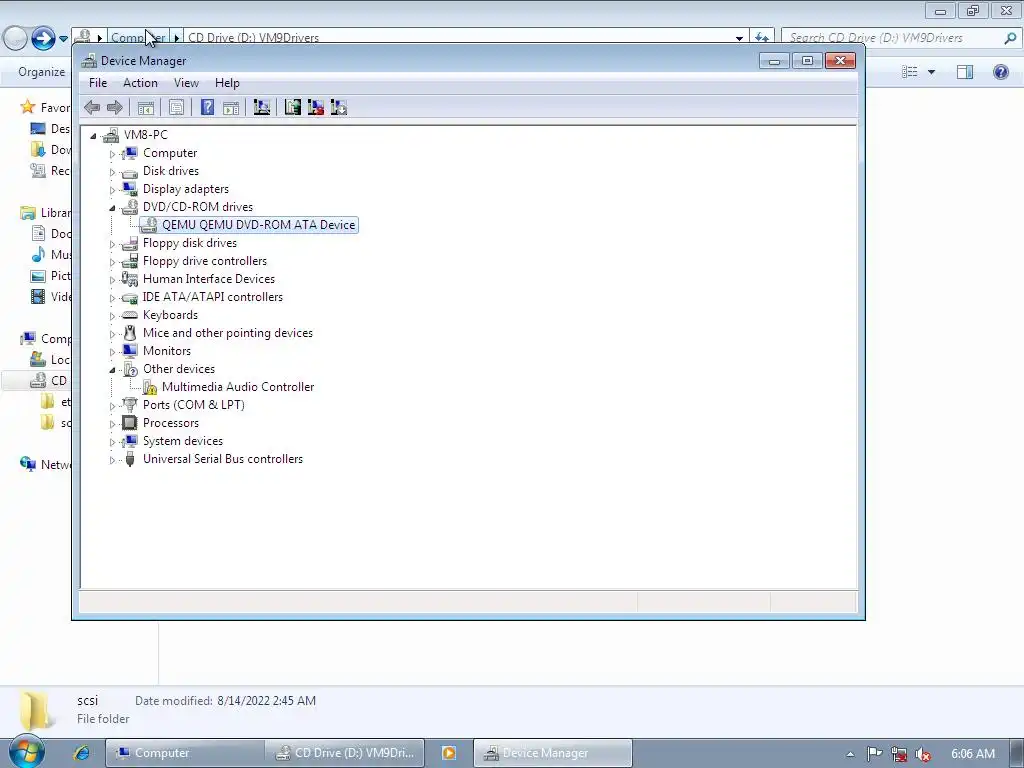Click the Explorer forward navigation button

point(43,38)
